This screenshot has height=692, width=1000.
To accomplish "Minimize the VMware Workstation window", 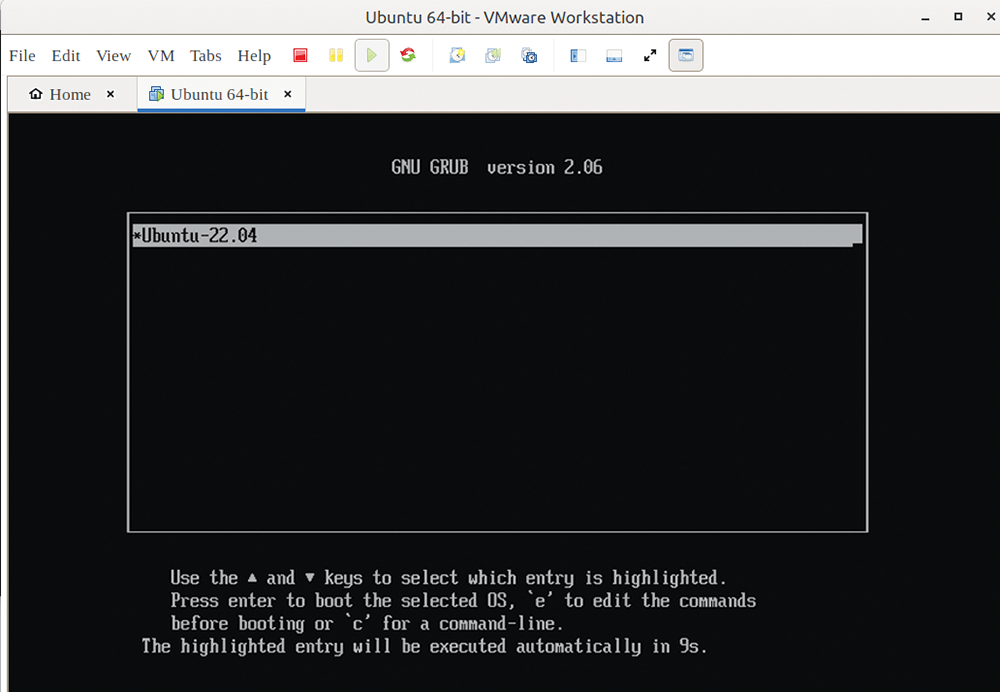I will (x=925, y=18).
